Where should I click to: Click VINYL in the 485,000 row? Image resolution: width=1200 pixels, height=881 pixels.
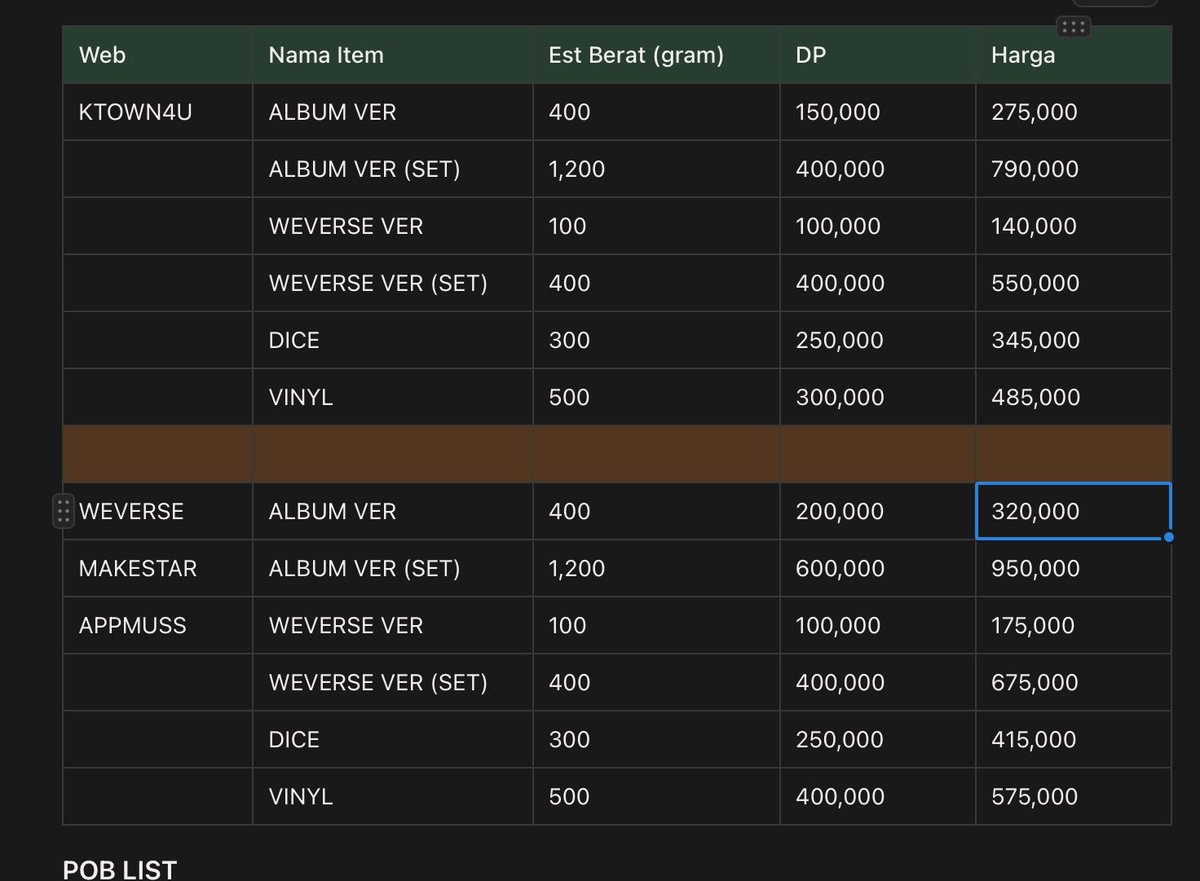(x=393, y=397)
